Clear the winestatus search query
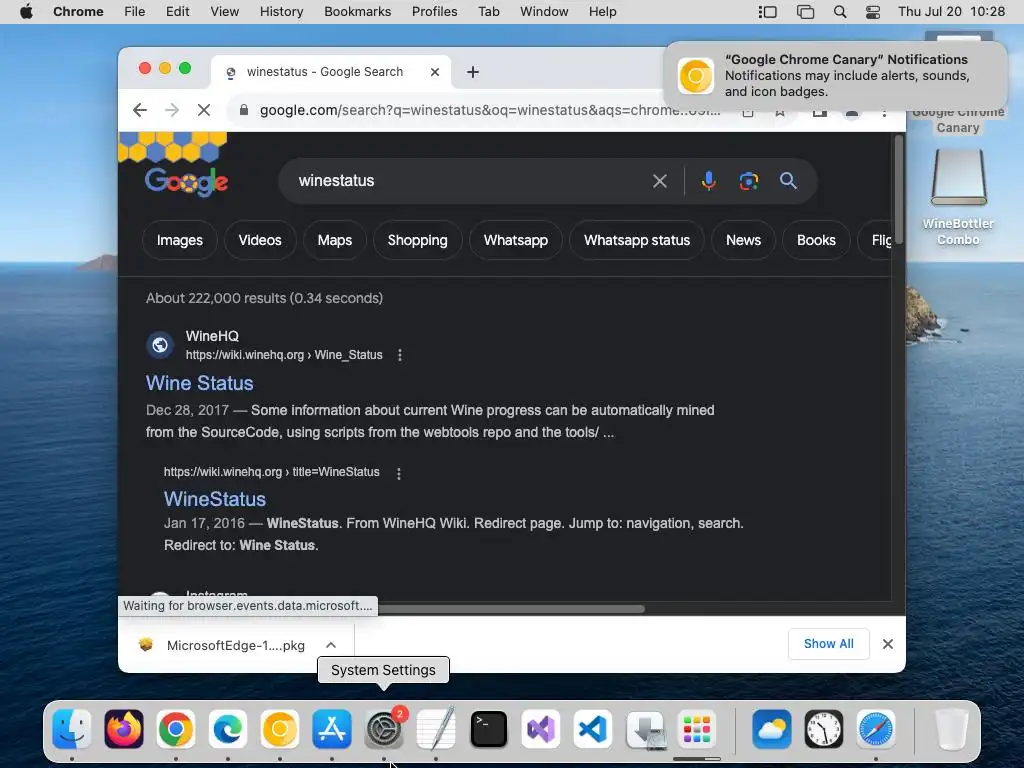The width and height of the screenshot is (1024, 768). coord(660,181)
